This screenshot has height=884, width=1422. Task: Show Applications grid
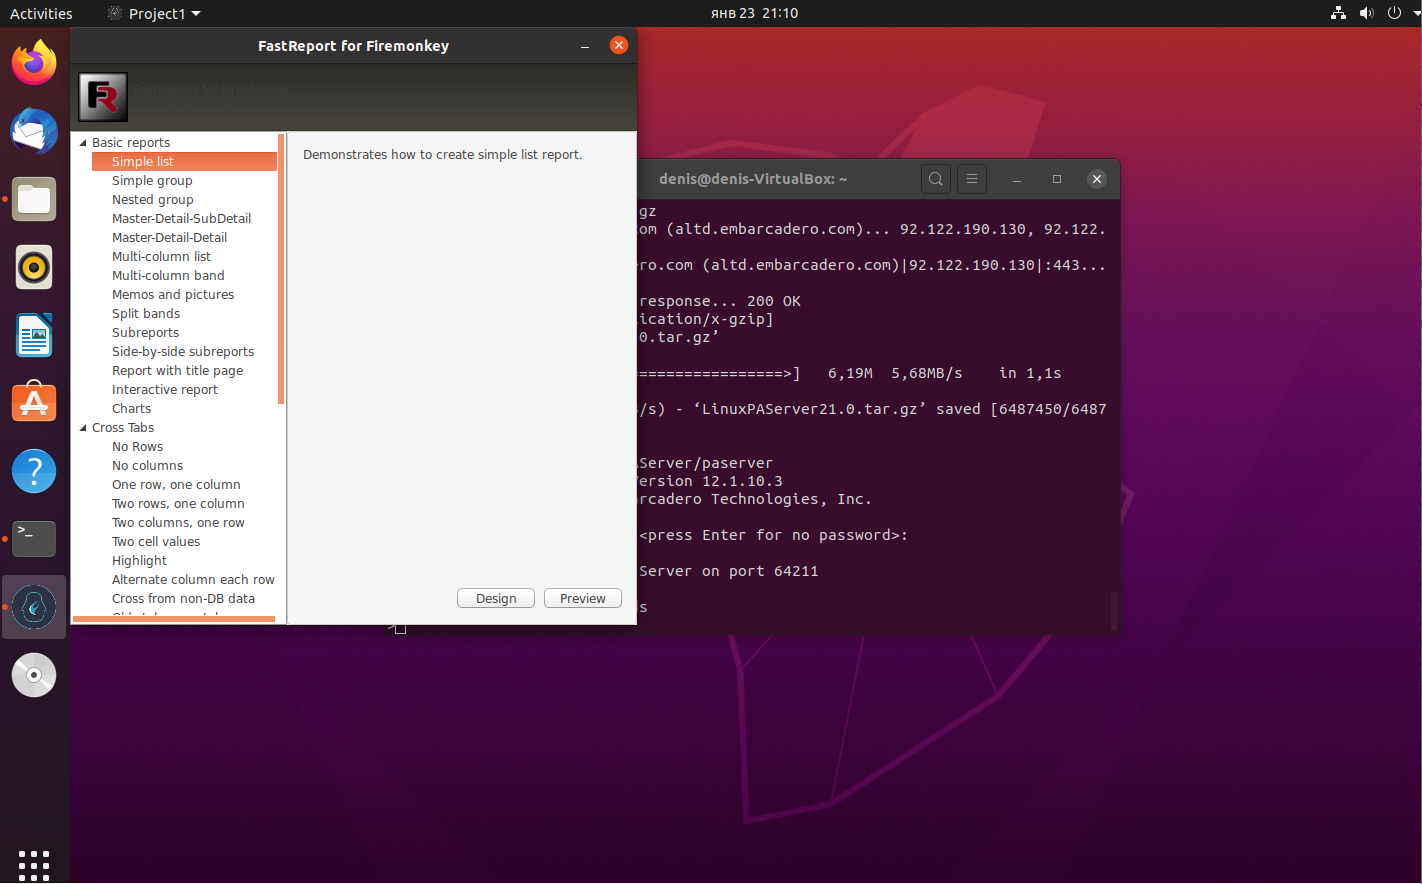pyautogui.click(x=34, y=865)
